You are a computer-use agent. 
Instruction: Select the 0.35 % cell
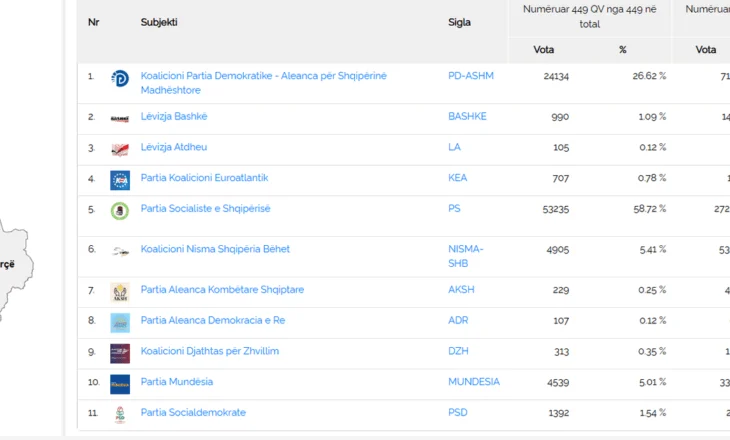pos(652,352)
